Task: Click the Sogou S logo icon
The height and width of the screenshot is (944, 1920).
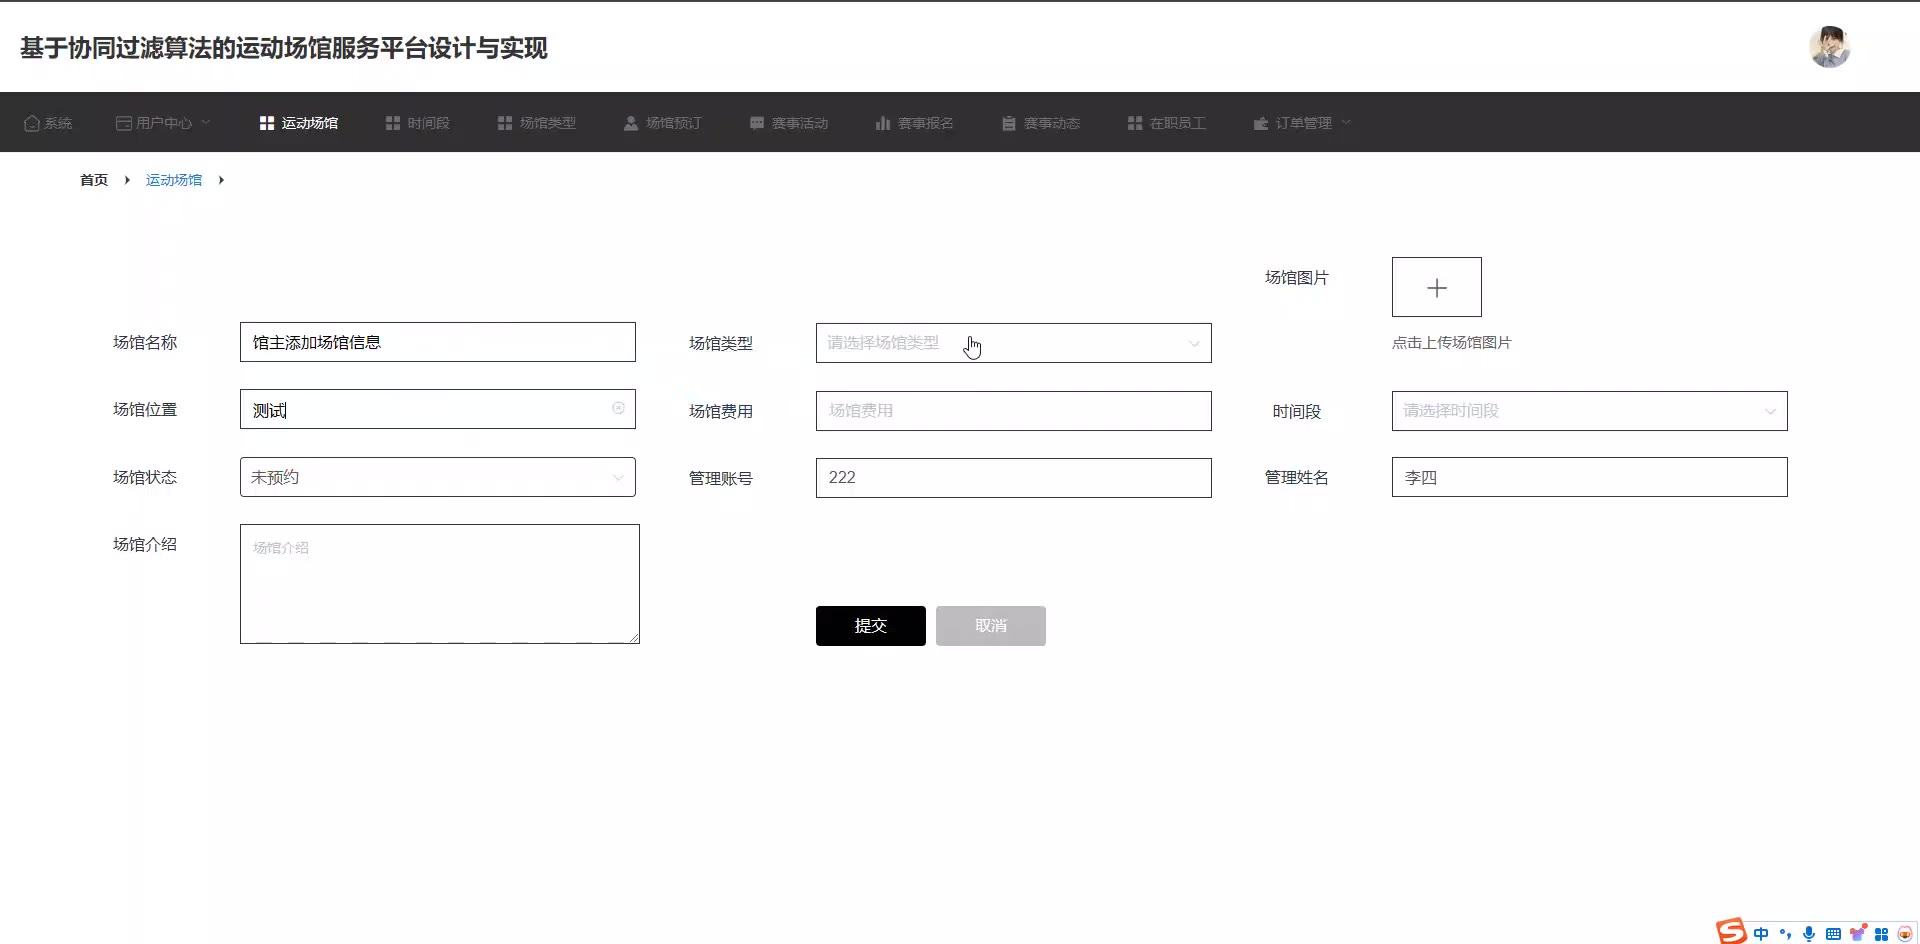Action: point(1731,932)
